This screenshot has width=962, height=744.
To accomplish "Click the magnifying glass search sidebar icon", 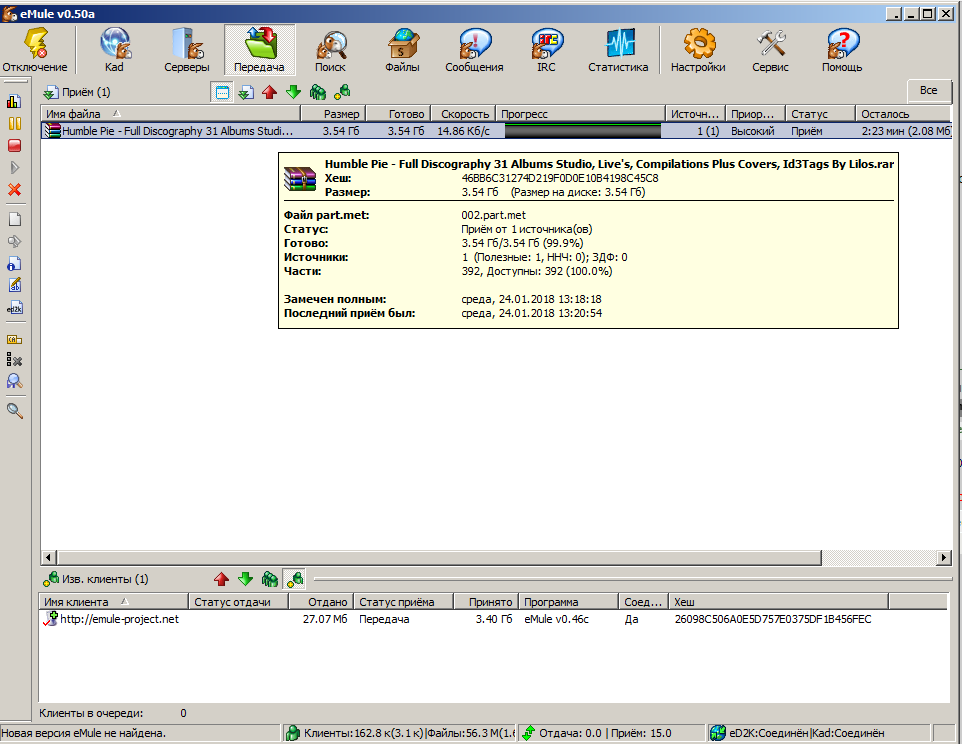I will [14, 410].
